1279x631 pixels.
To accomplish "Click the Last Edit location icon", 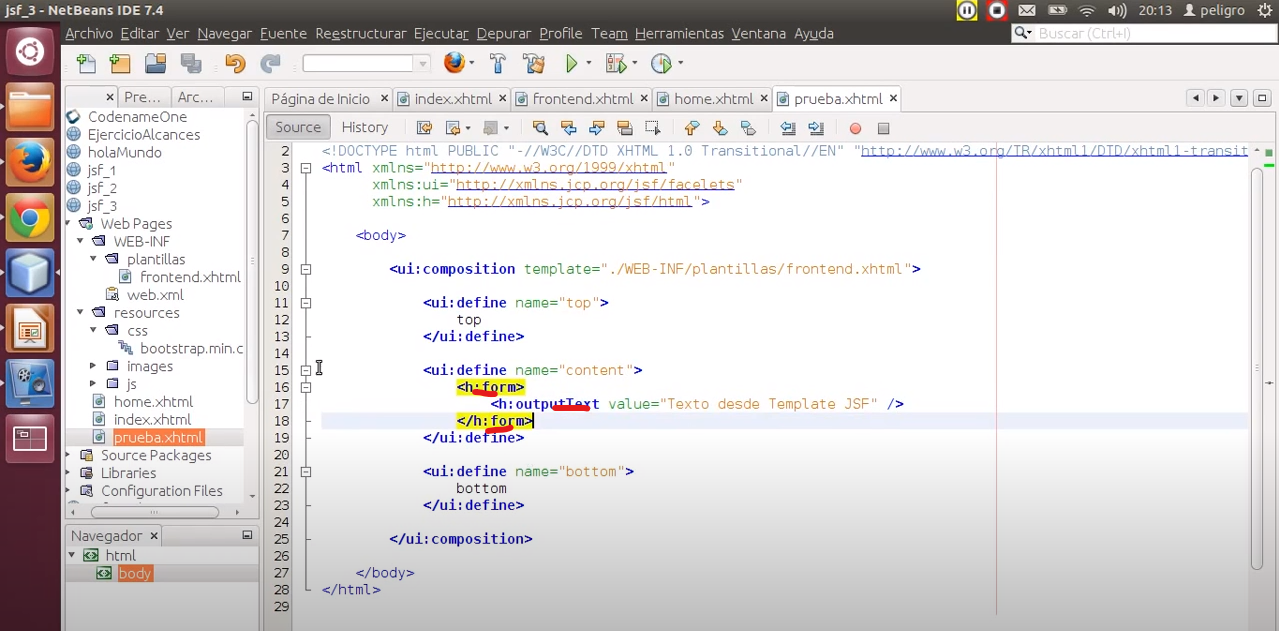I will point(424,128).
